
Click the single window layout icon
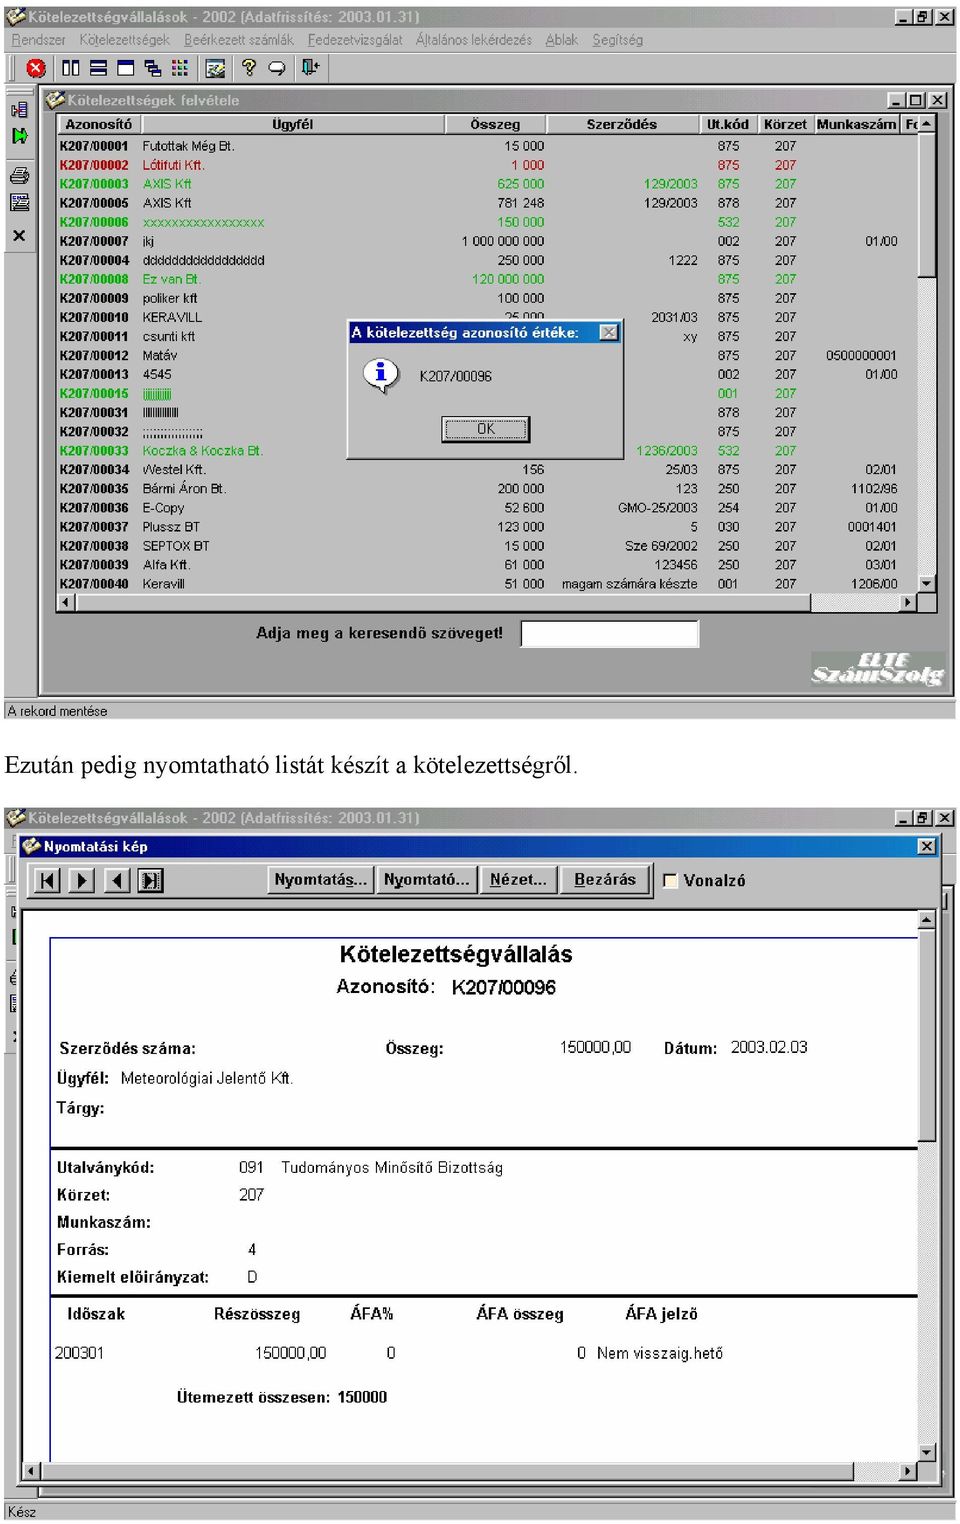tap(125, 68)
